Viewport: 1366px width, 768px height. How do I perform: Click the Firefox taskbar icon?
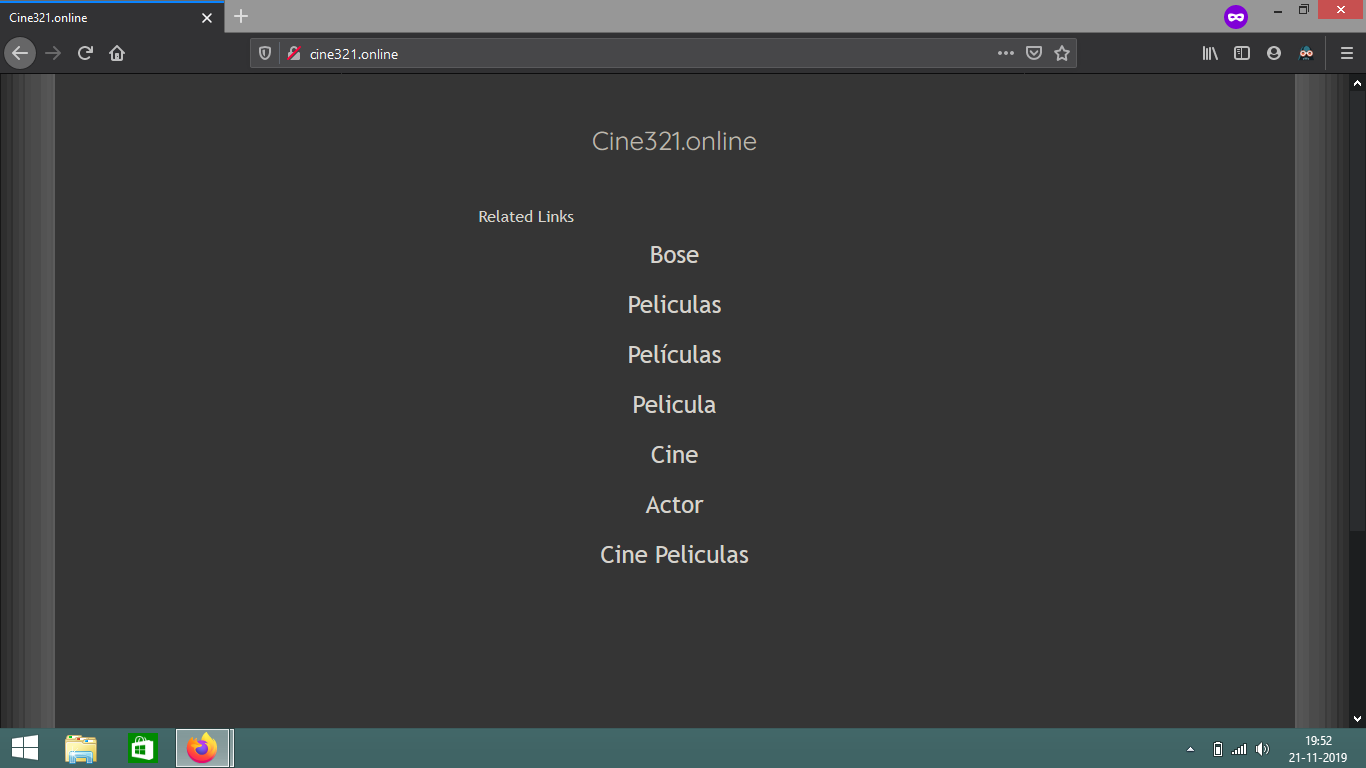[204, 748]
